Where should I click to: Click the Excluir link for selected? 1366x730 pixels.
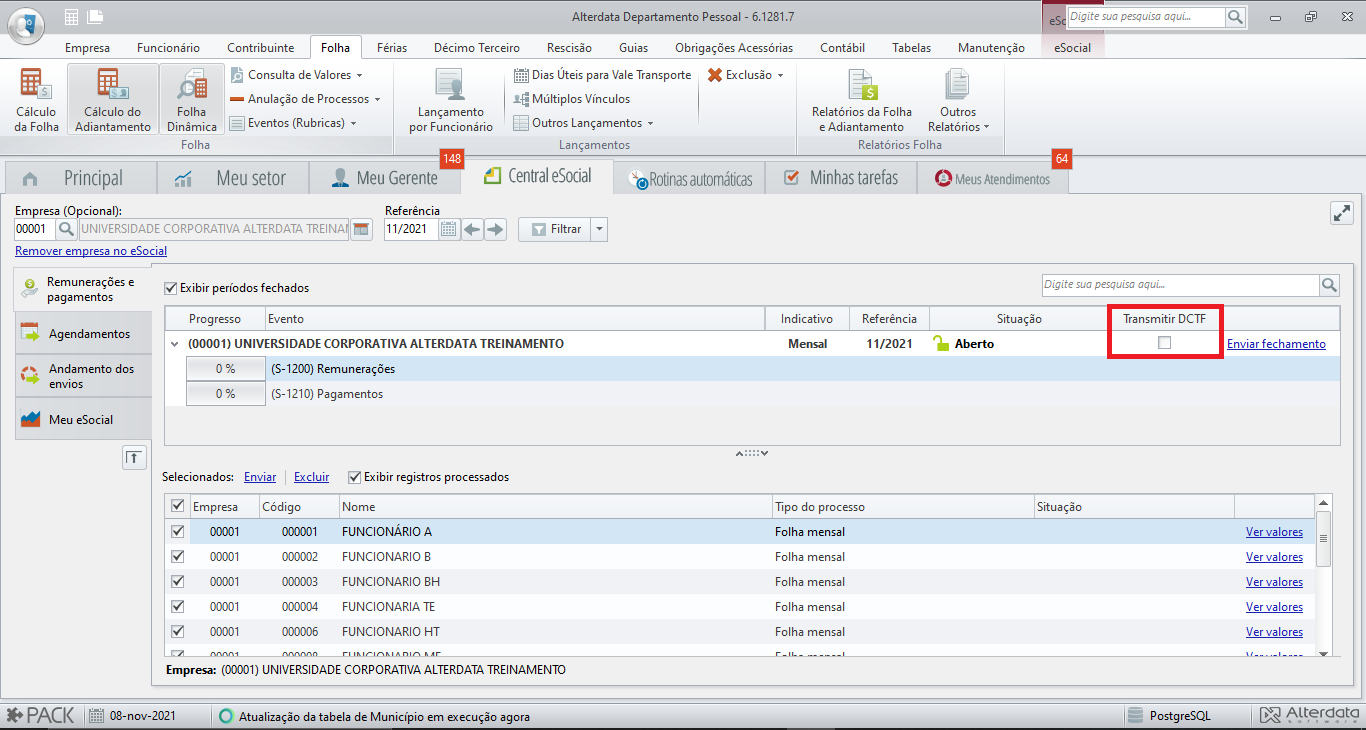pyautogui.click(x=311, y=477)
